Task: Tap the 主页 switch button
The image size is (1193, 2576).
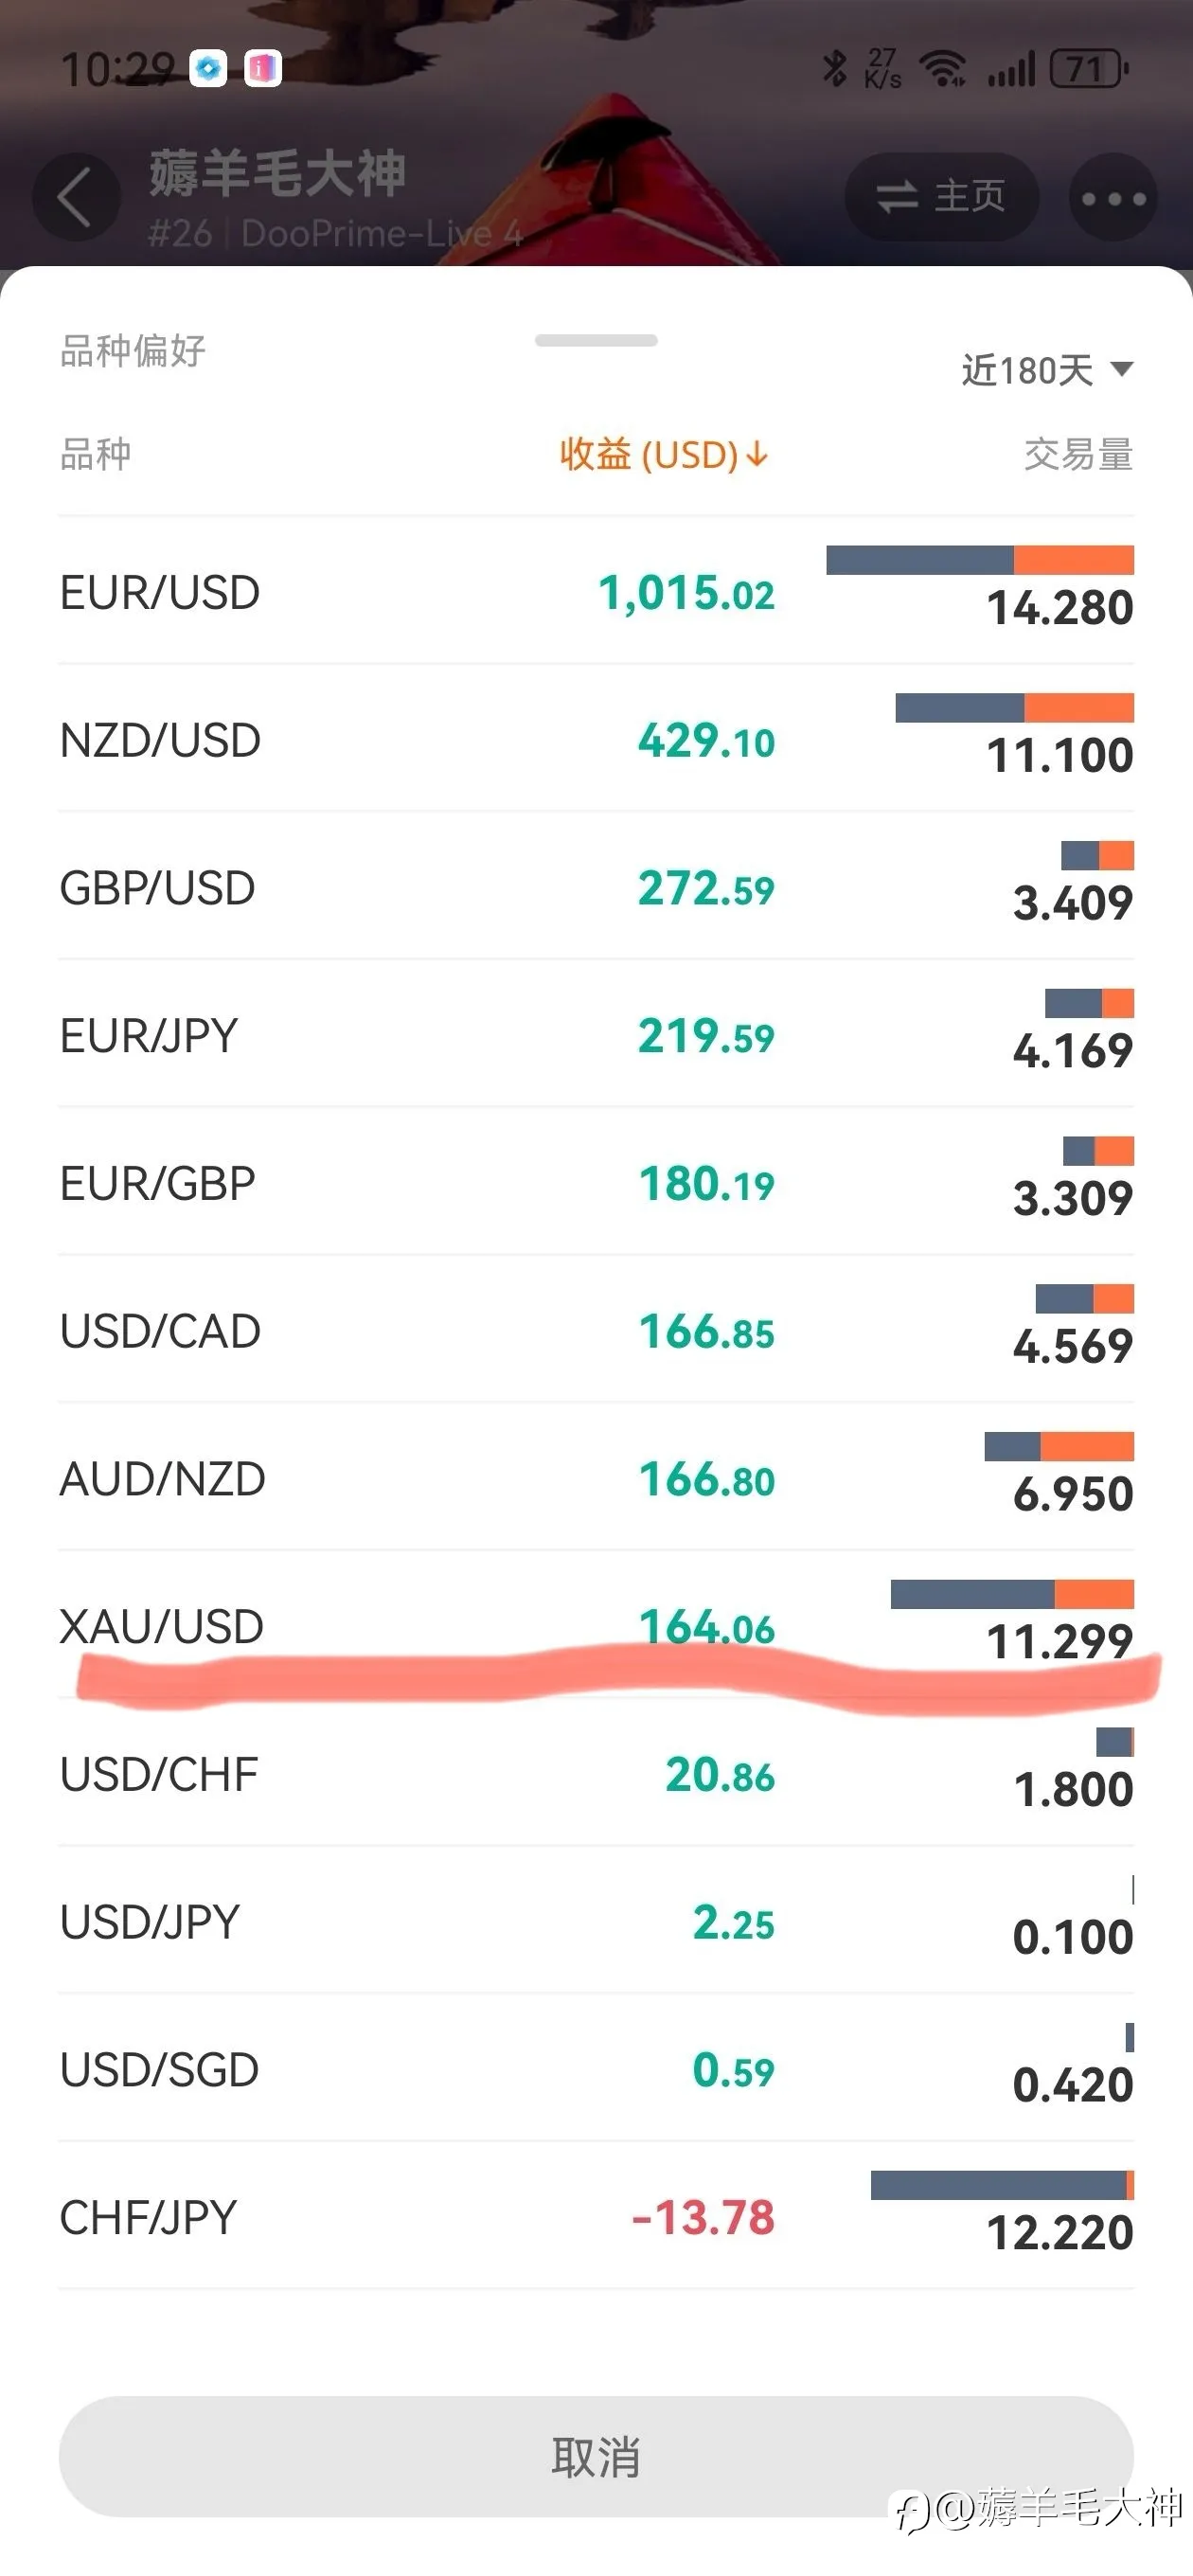Action: pos(941,196)
